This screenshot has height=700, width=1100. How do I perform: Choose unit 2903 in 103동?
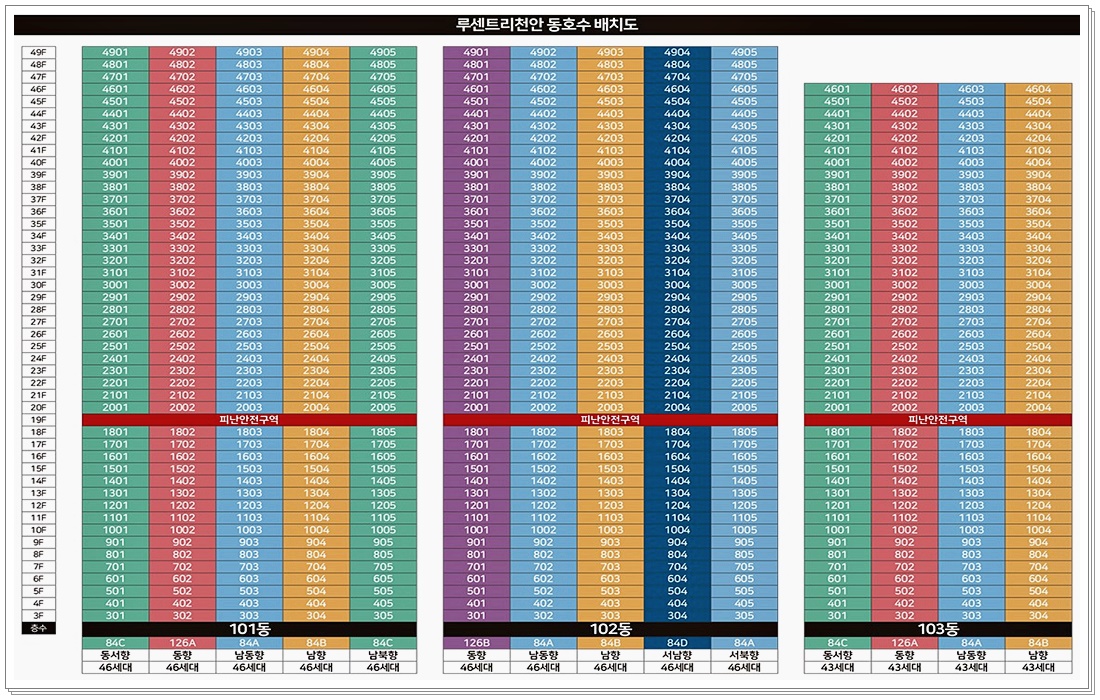pos(972,297)
